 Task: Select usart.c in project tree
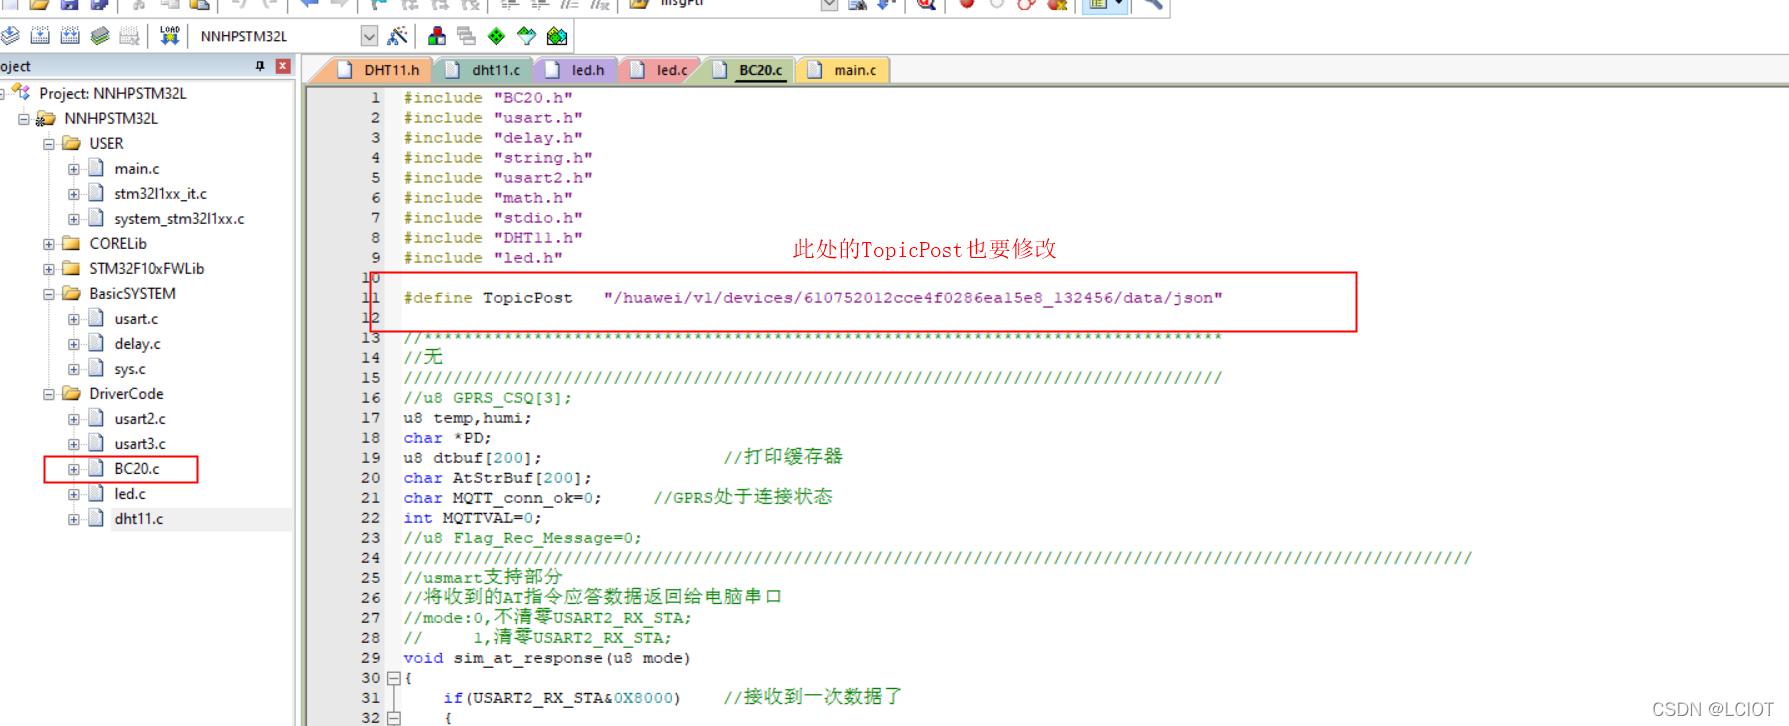tap(136, 319)
